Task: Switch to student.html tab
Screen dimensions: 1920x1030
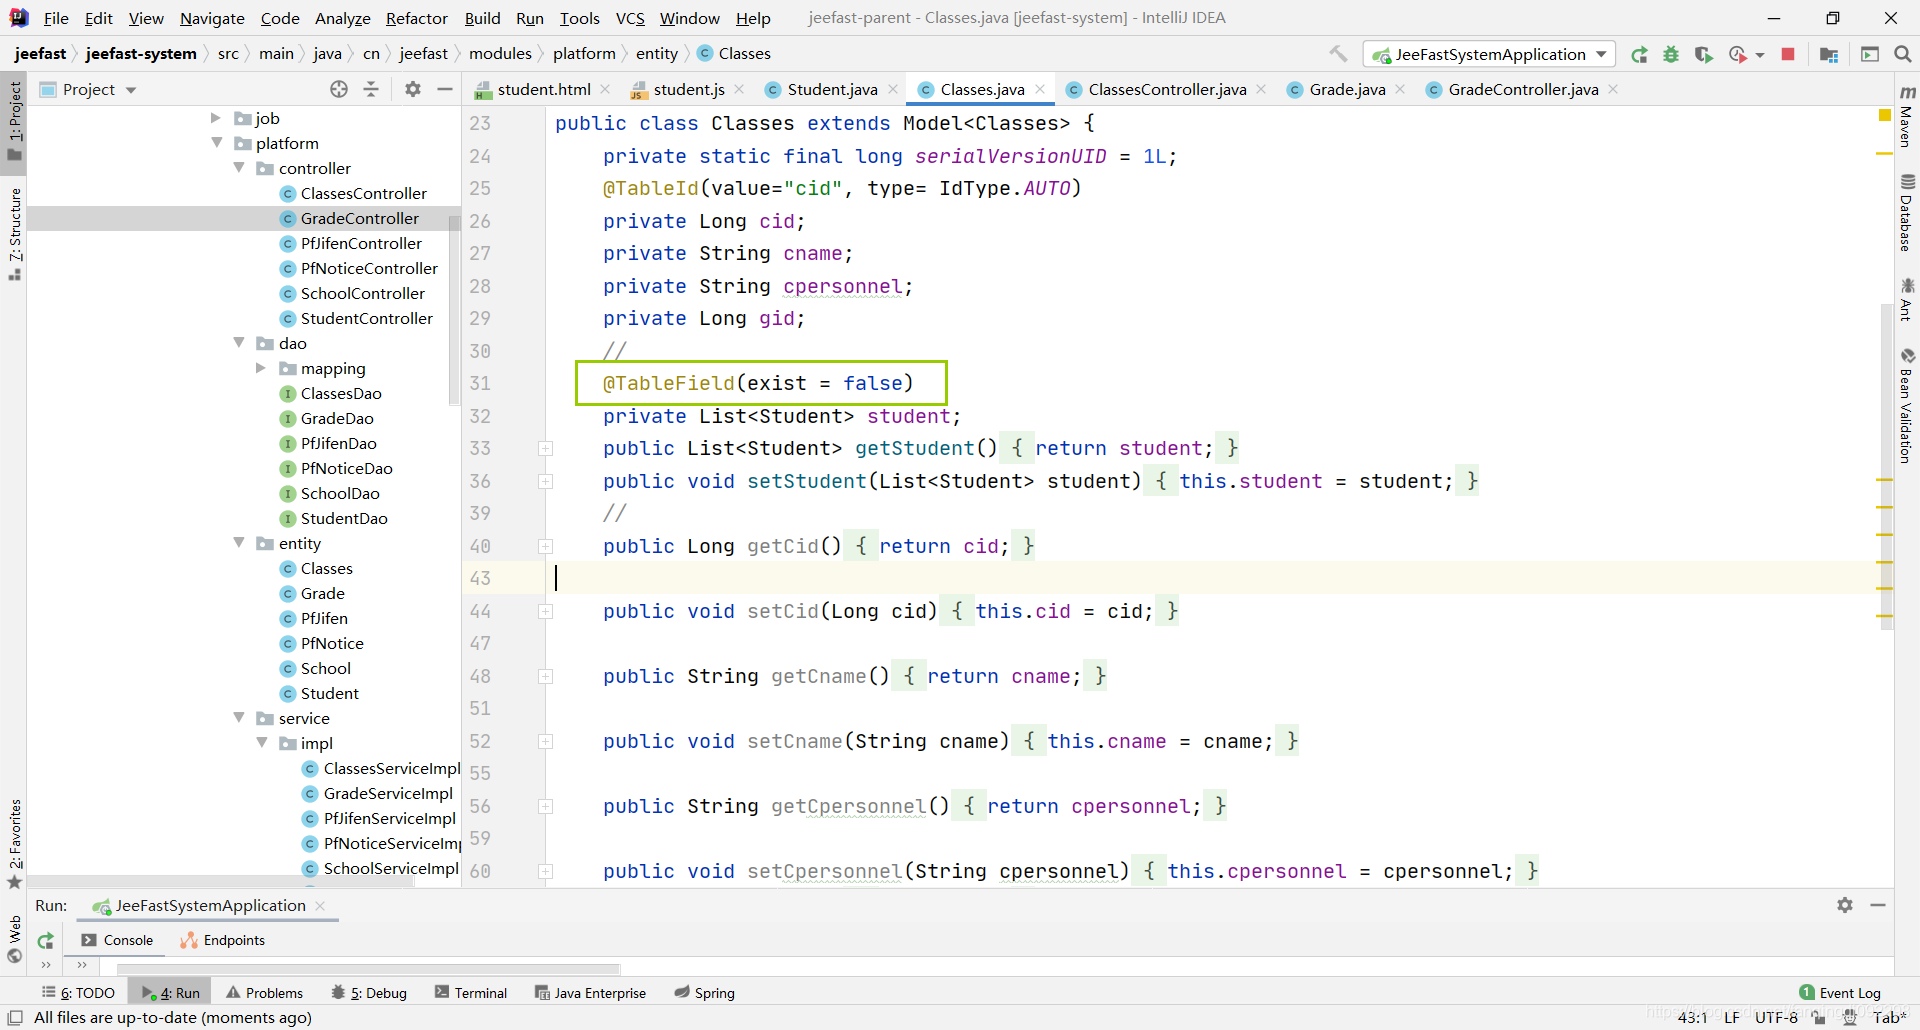Action: click(544, 89)
